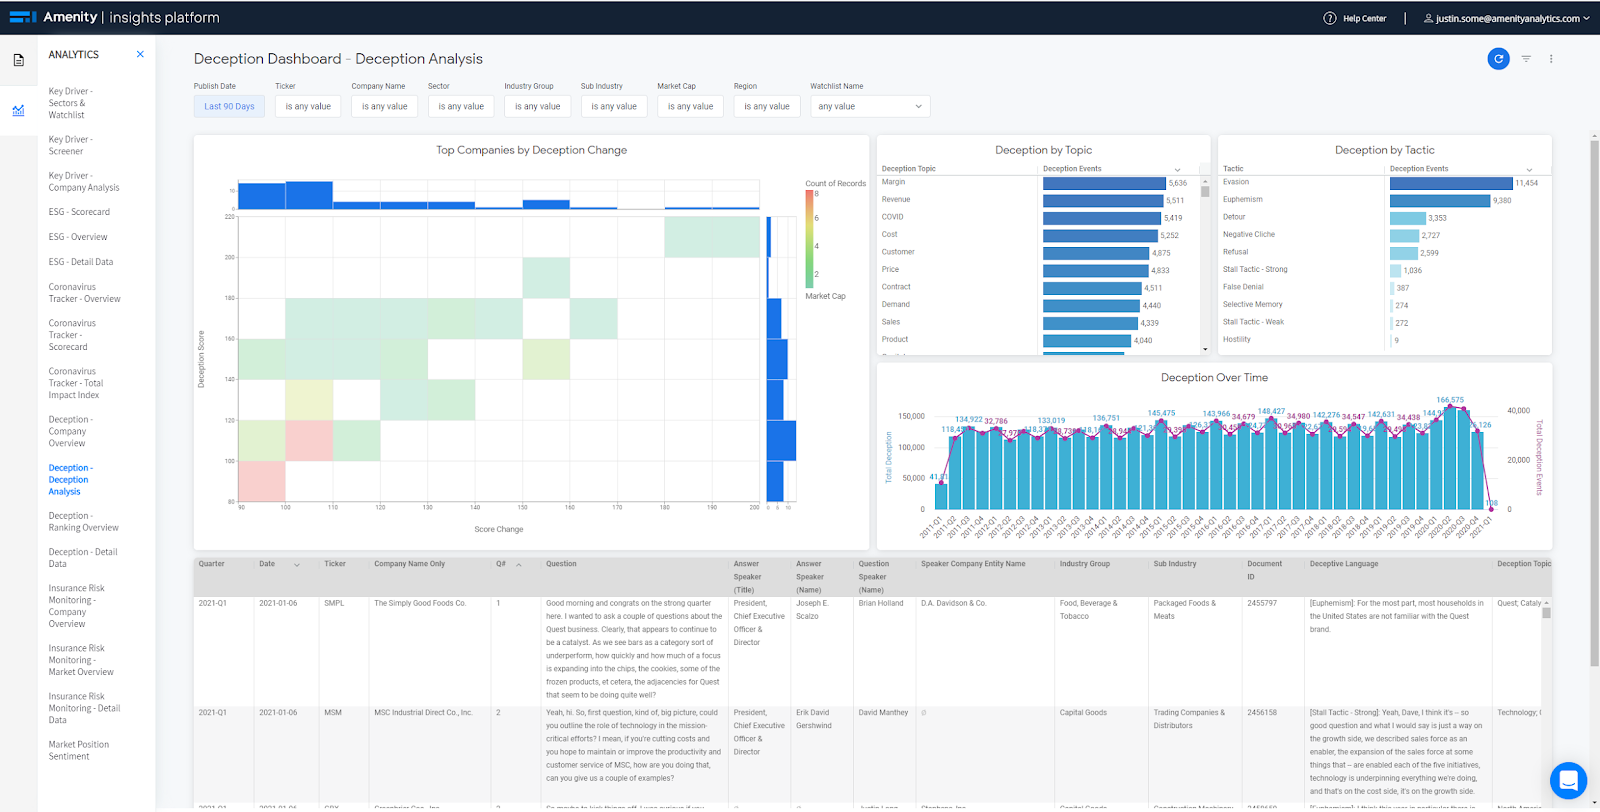1600x812 pixels.
Task: Open the dashboard filter toggle icon
Action: pos(1526,59)
